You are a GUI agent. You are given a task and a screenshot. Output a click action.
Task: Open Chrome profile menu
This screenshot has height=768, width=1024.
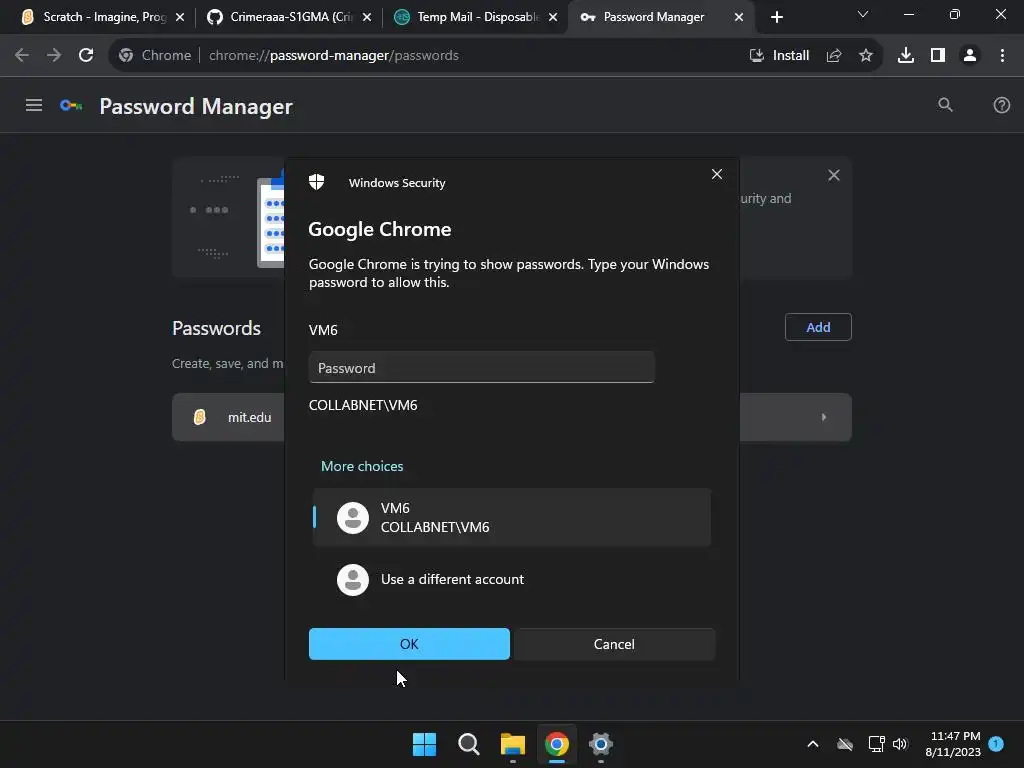coord(970,56)
